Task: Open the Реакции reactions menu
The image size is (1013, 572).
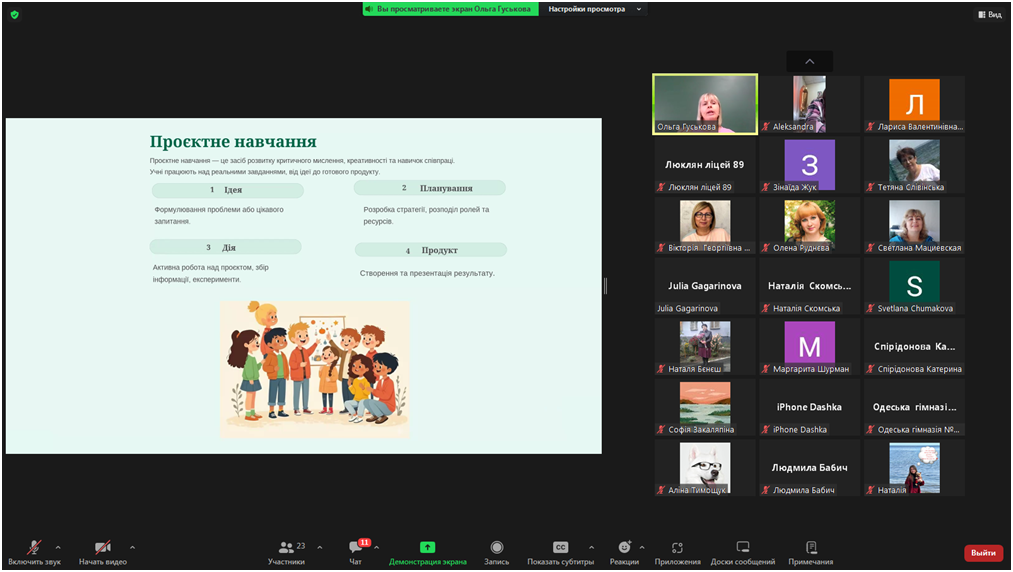Action: point(624,549)
